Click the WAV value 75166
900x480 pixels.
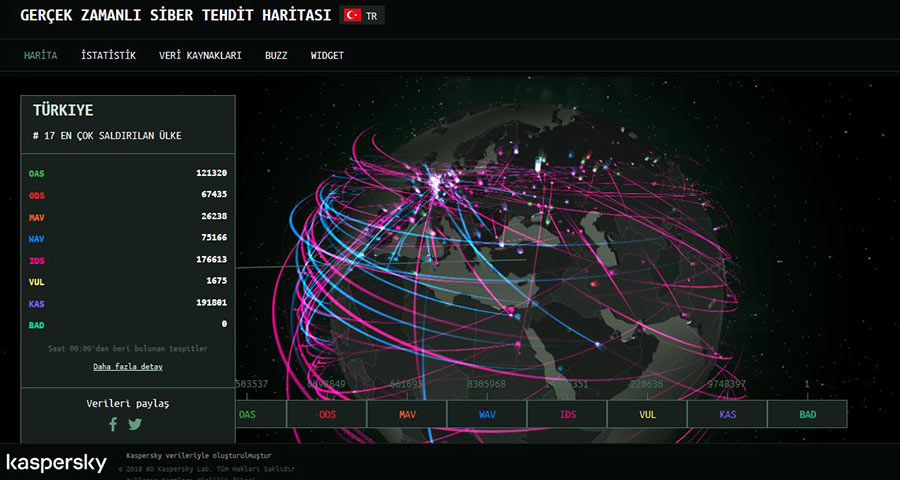214,238
